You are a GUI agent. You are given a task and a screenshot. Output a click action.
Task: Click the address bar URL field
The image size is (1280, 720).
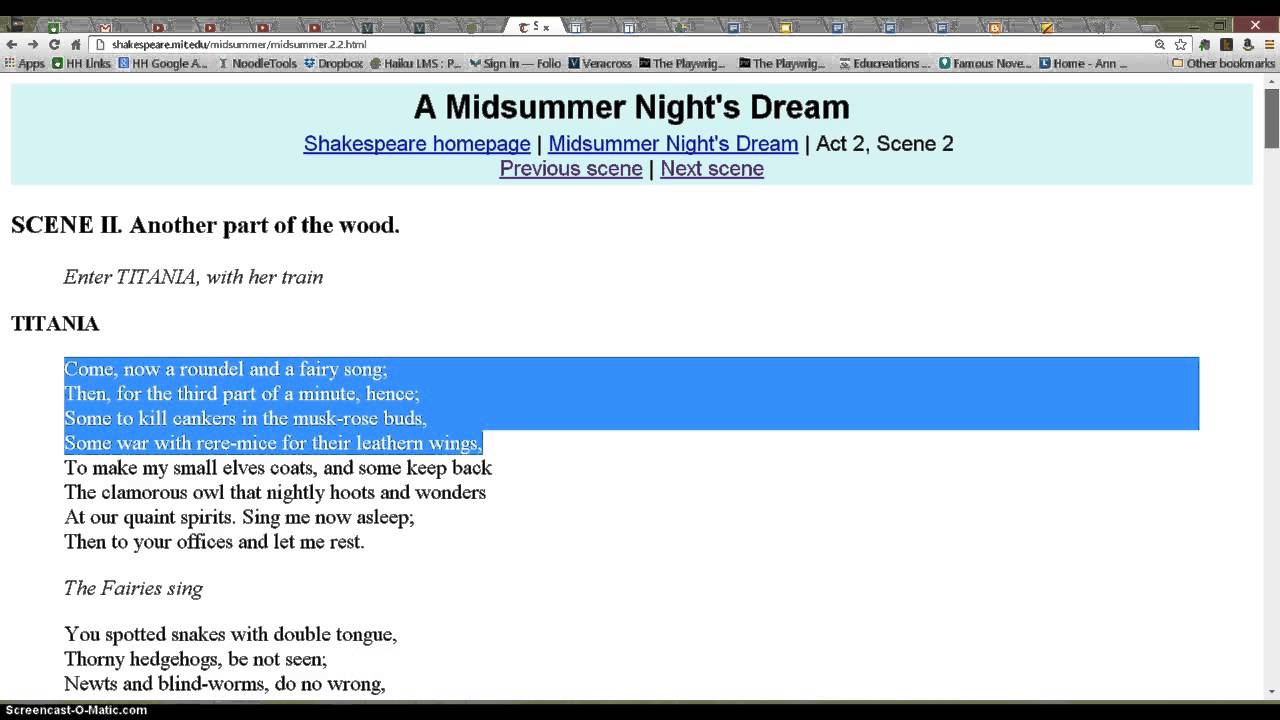click(620, 45)
